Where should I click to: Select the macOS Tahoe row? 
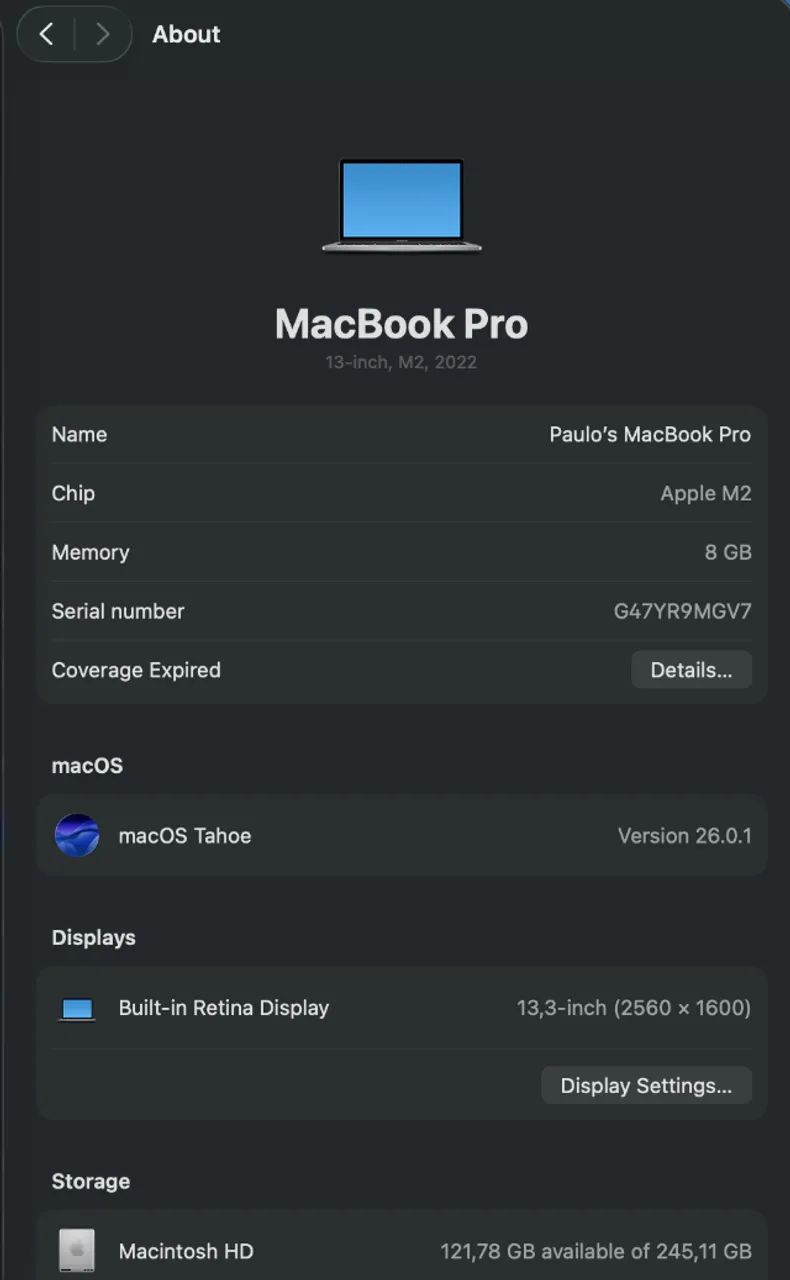[400, 836]
